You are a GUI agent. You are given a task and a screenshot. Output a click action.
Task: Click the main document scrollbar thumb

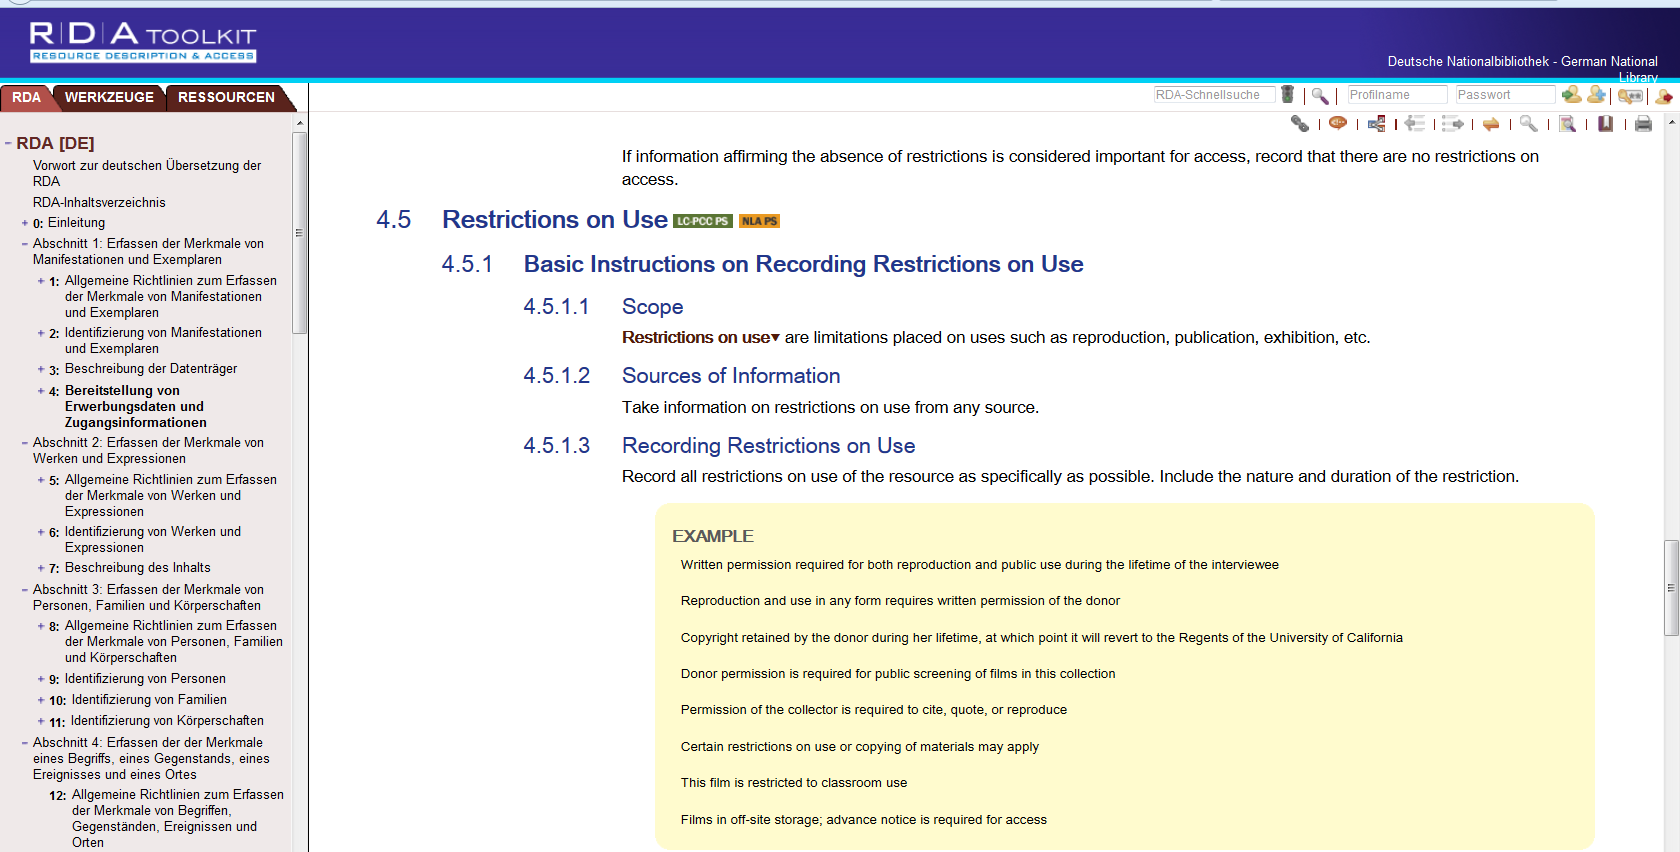(x=1671, y=588)
